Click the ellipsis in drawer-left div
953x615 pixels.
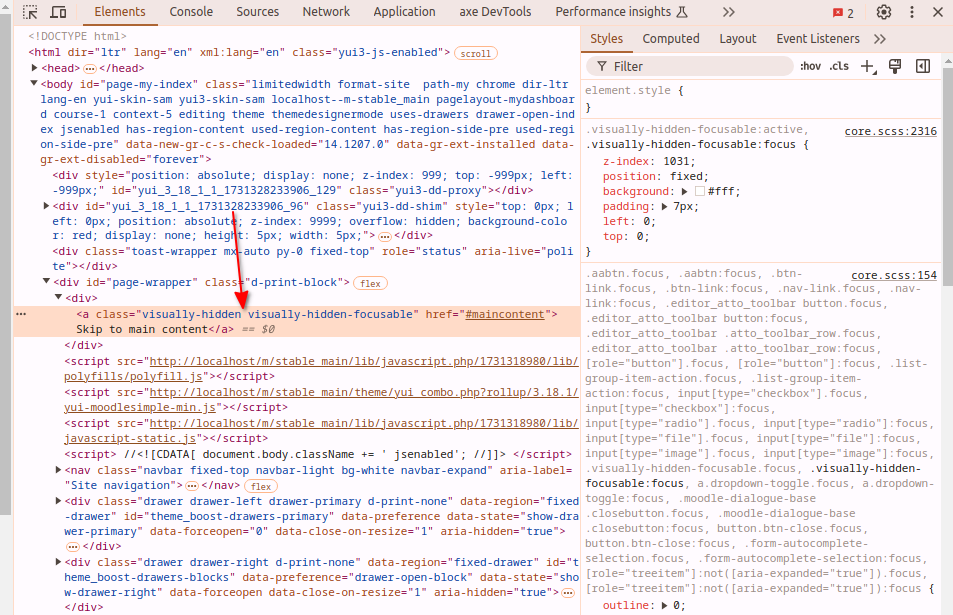click(x=73, y=546)
